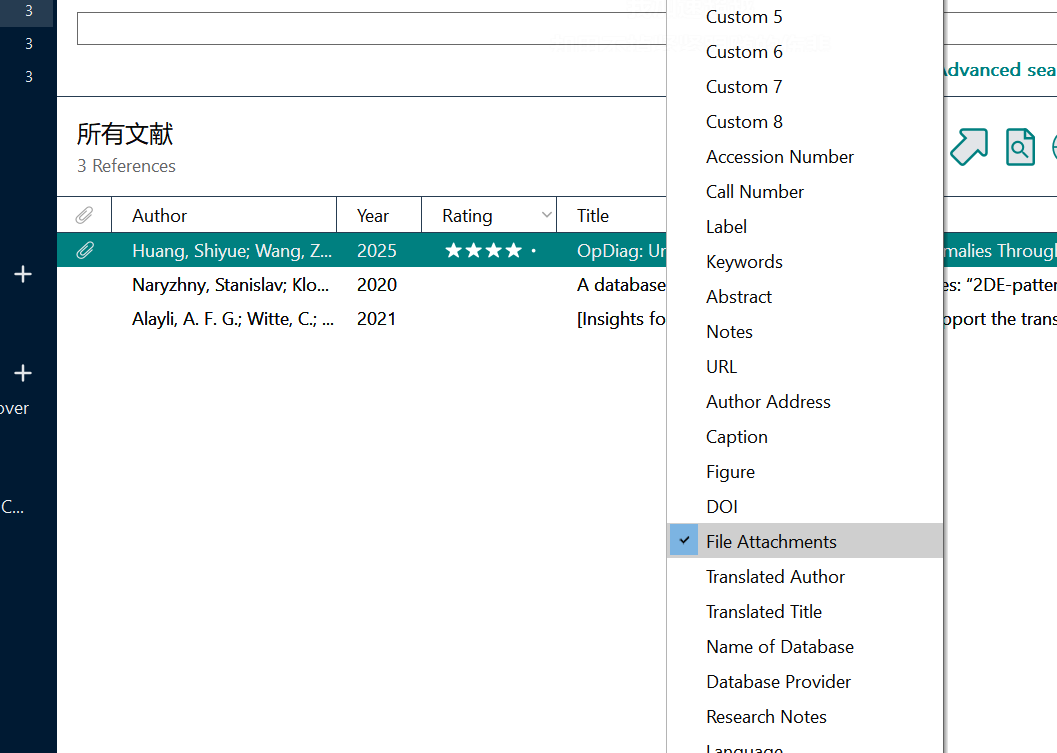Click the paperclip attachment column header
1057x753 pixels.
(84, 216)
